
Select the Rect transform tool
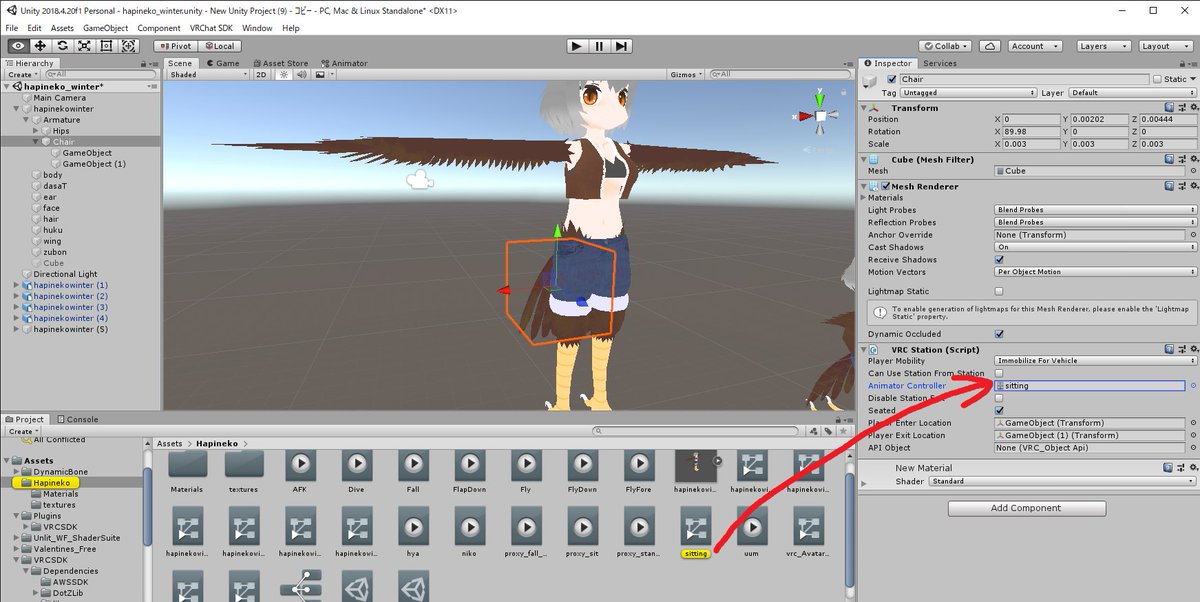(x=106, y=46)
